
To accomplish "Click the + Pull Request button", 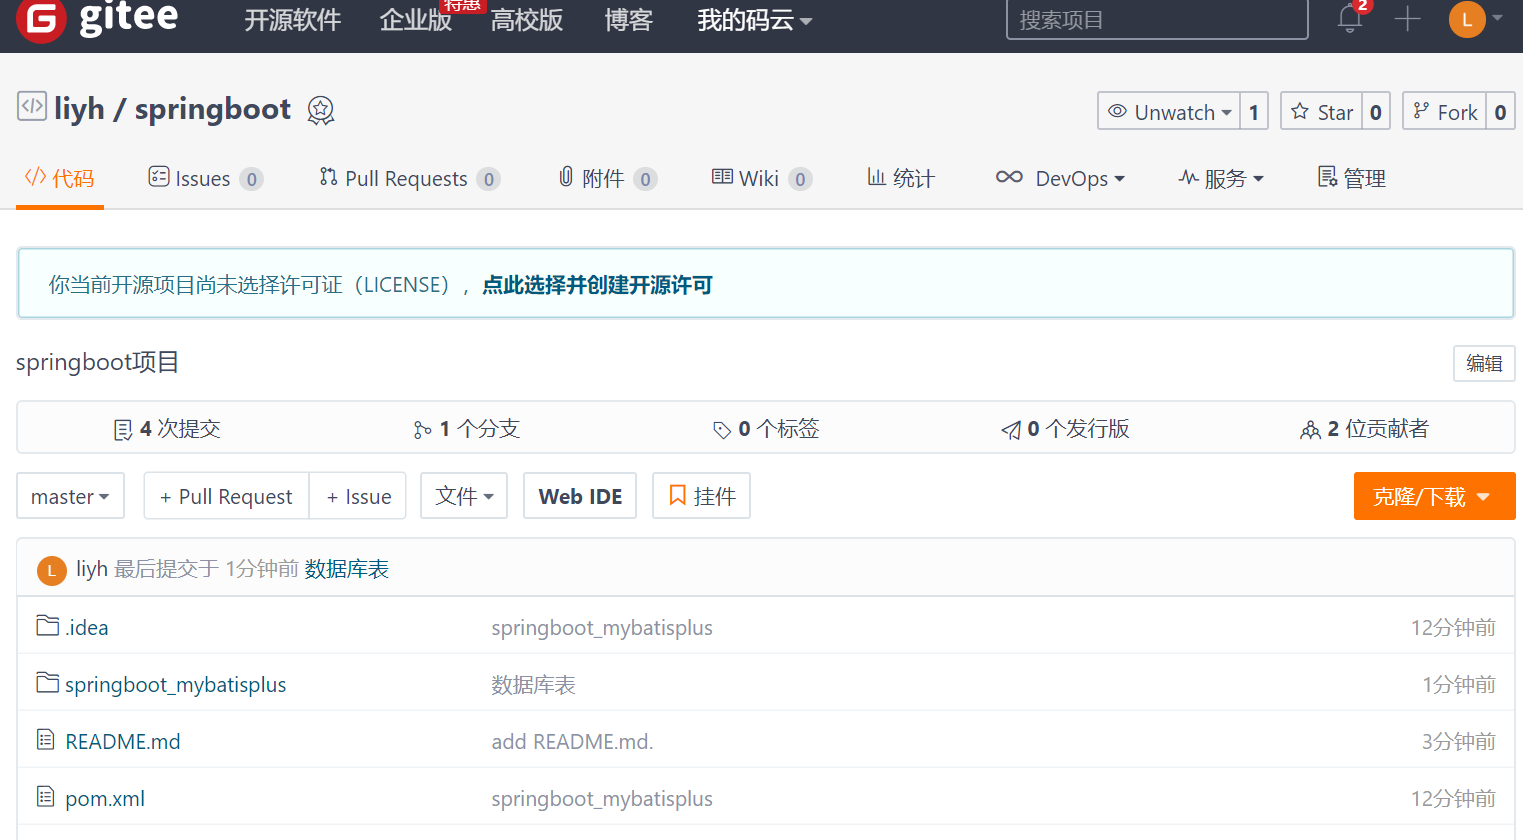I will coord(227,496).
